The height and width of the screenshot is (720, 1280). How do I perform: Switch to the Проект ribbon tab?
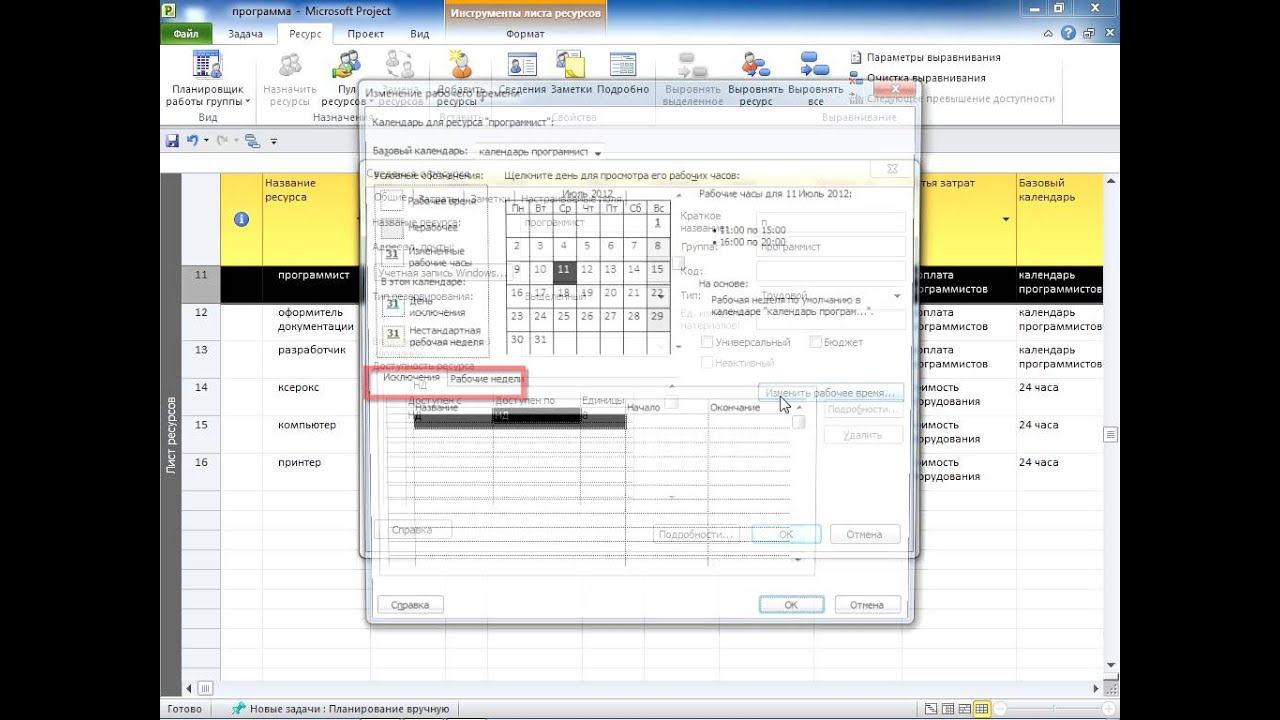pyautogui.click(x=366, y=34)
